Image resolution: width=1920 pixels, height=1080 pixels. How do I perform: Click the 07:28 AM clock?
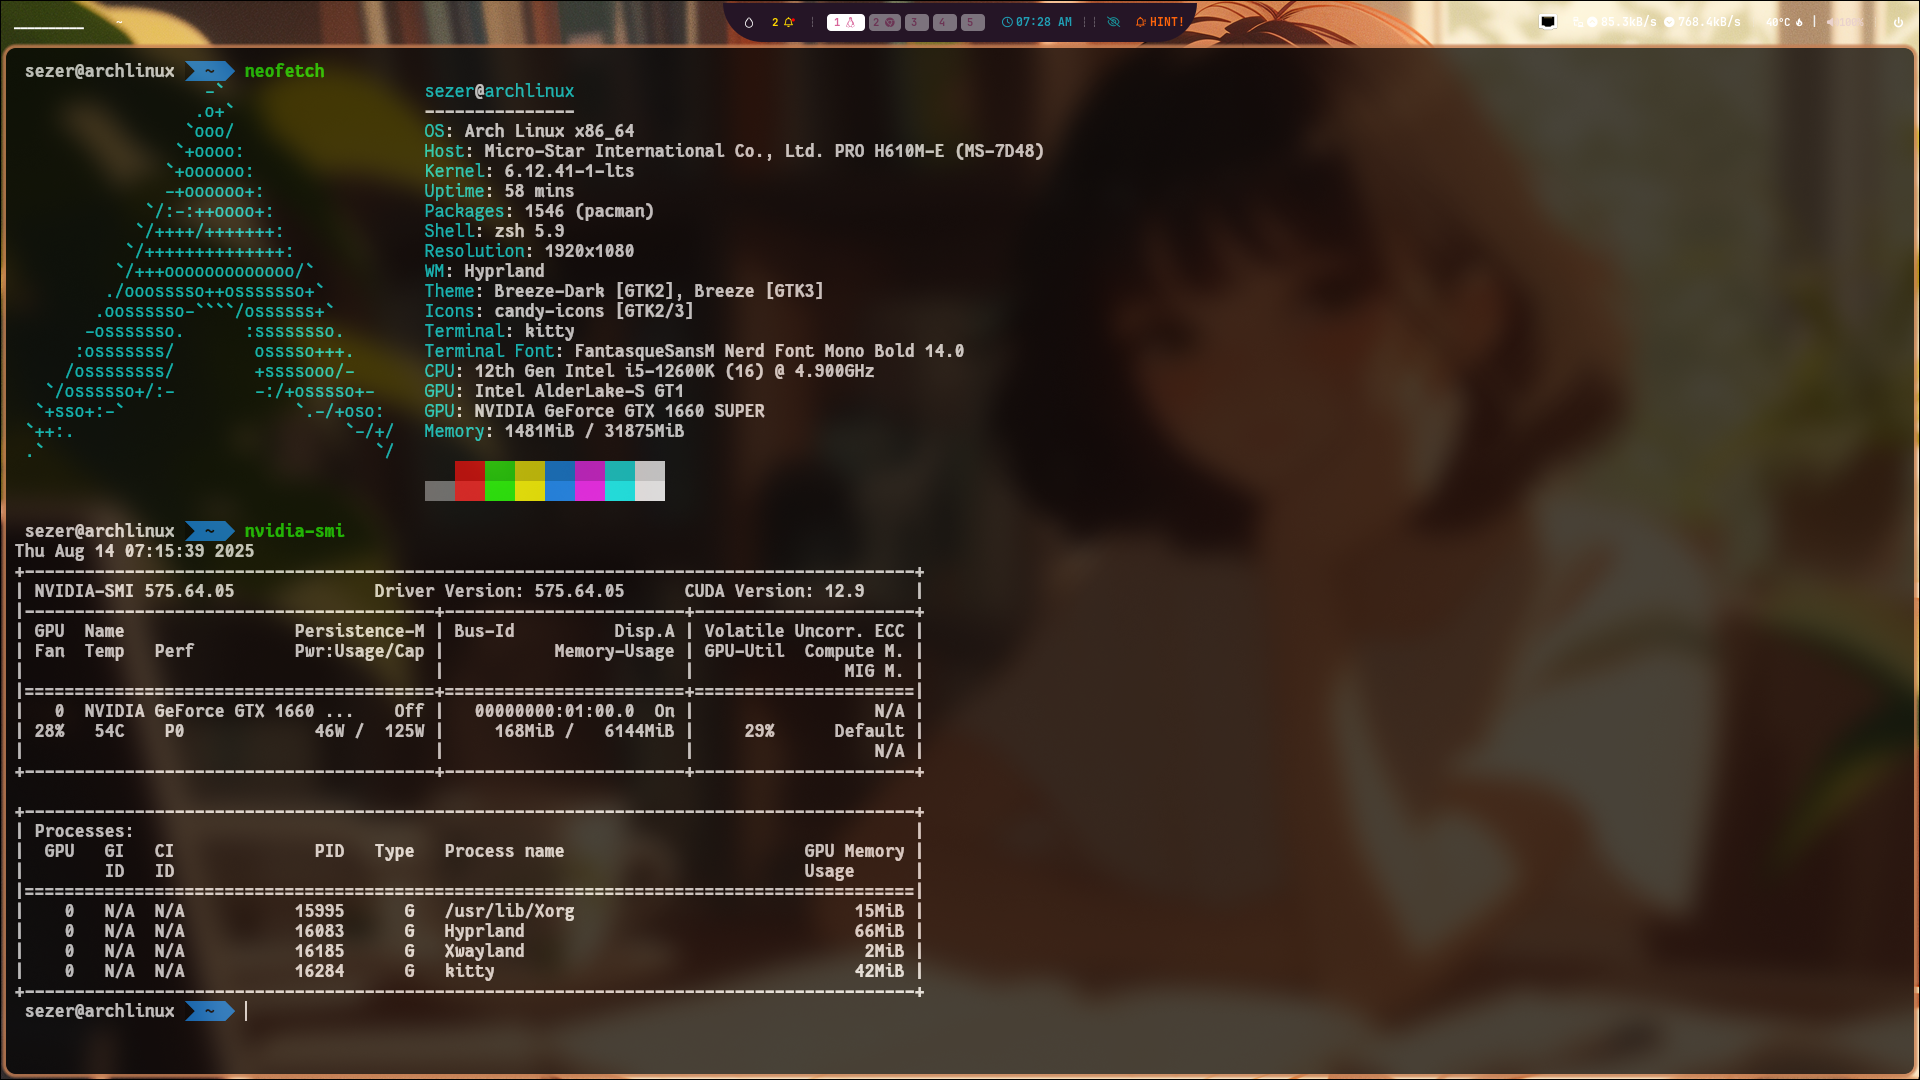click(1037, 22)
